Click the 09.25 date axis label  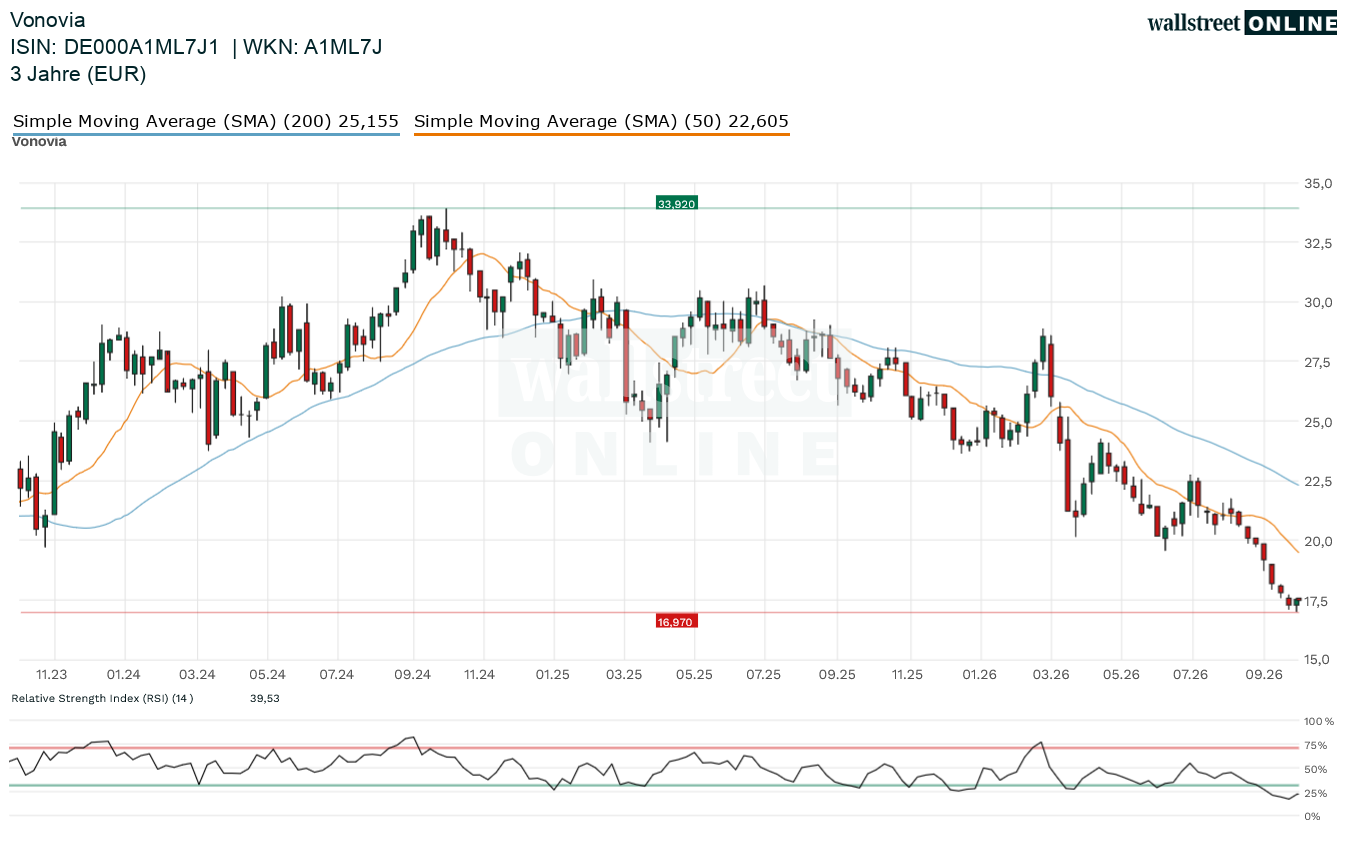click(x=836, y=674)
